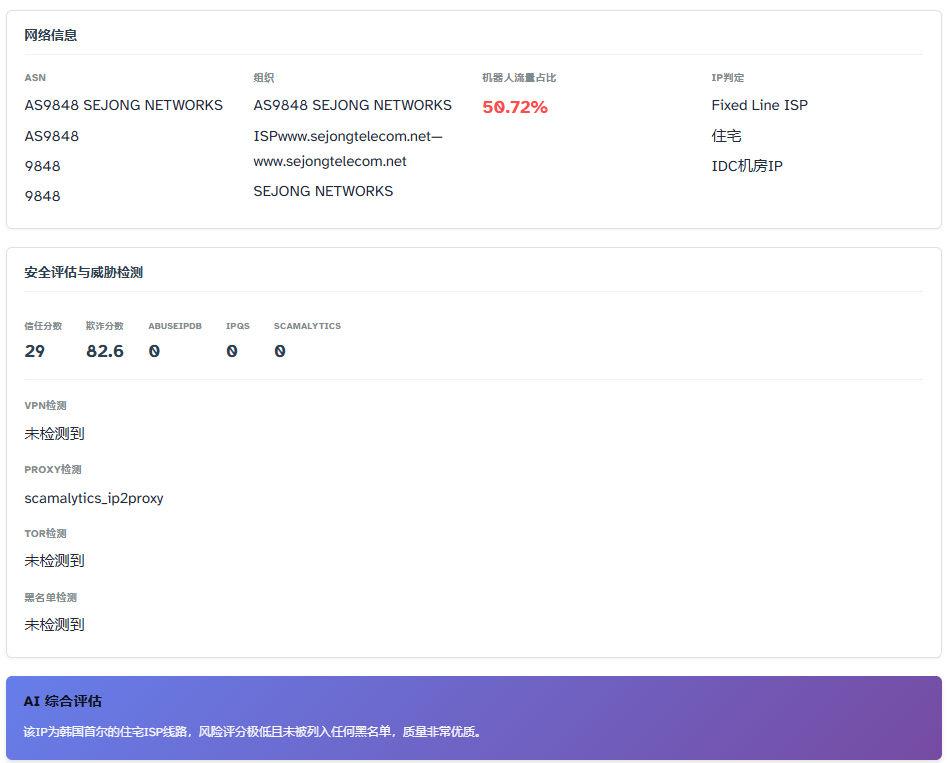Click the 住宅 IP type value
The image size is (950, 763).
click(726, 136)
